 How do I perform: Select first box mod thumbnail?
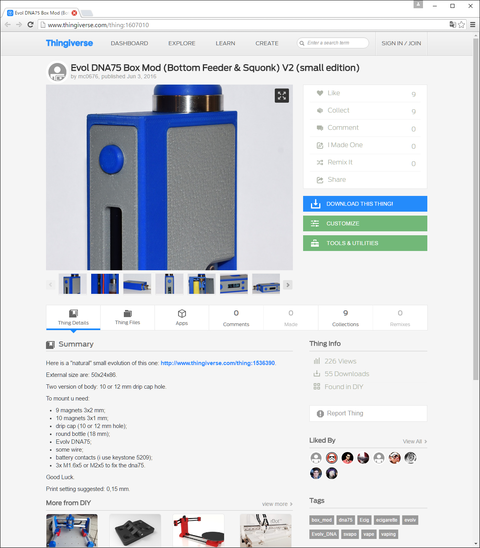72,284
